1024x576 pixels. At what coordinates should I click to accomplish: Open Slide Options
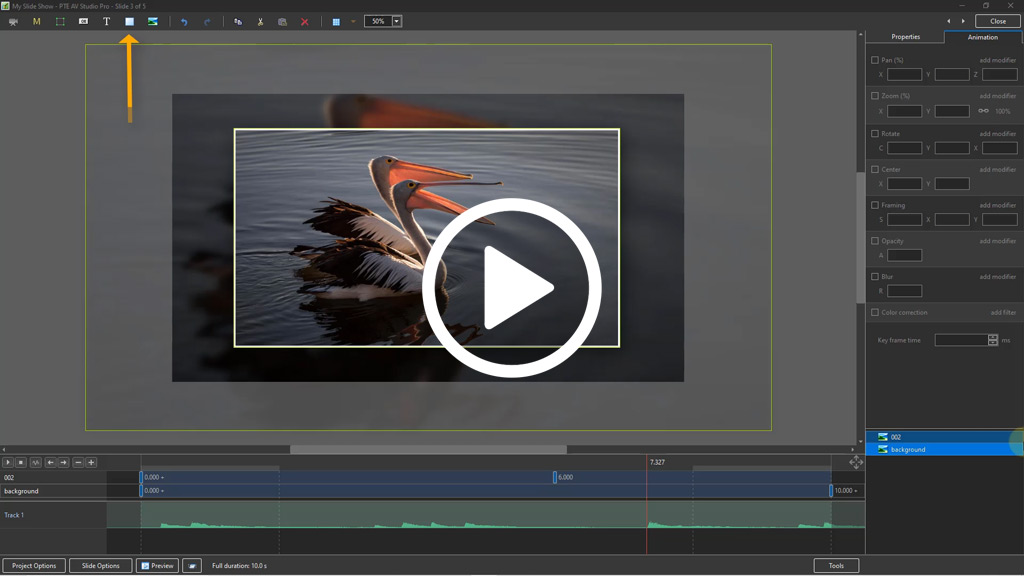[101, 566]
